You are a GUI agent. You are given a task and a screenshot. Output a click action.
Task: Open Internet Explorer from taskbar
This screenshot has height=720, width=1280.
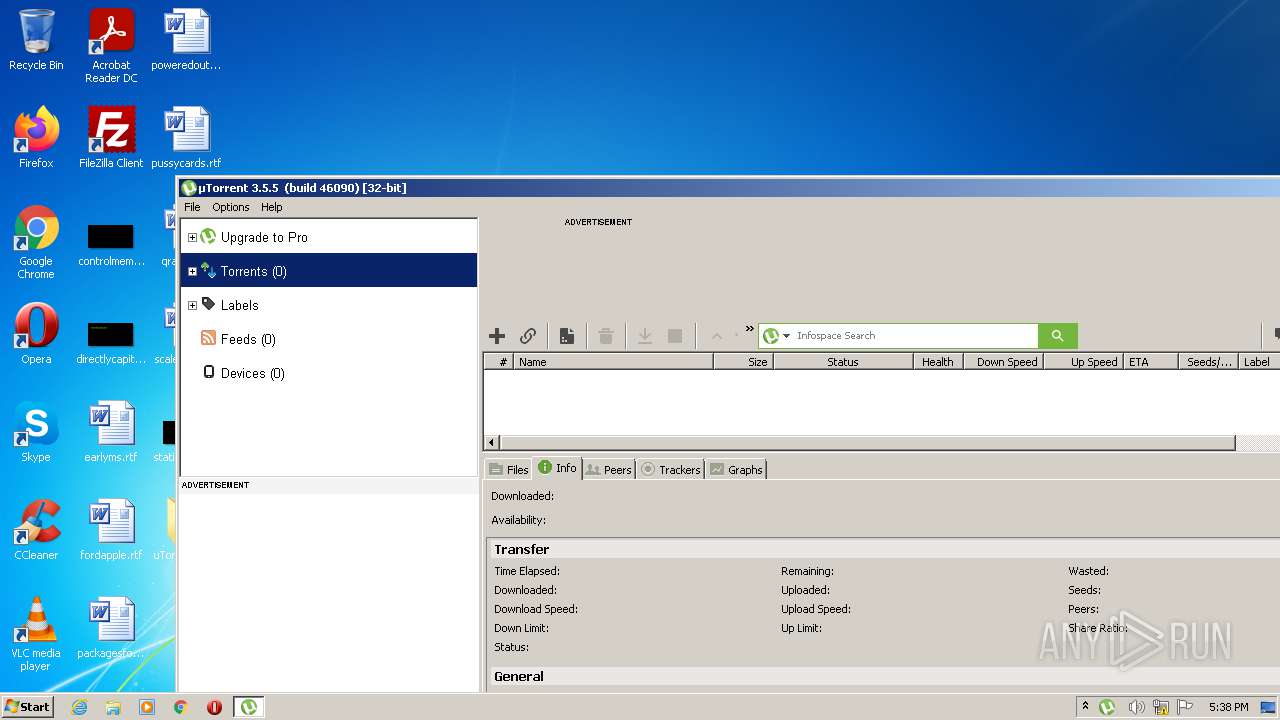point(79,707)
